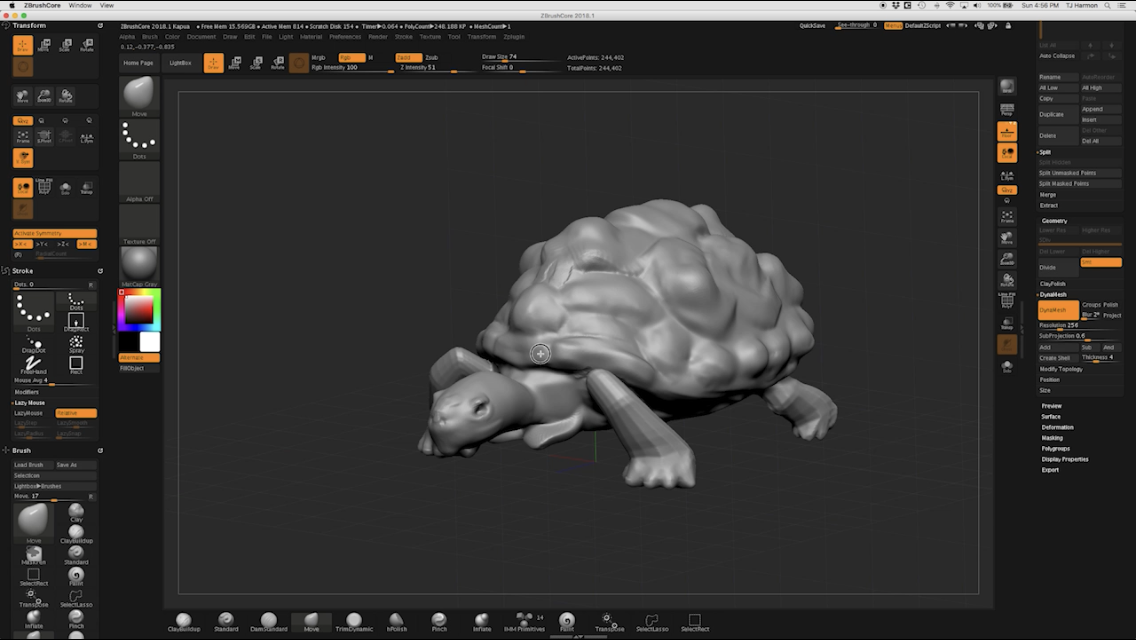Image resolution: width=1136 pixels, height=640 pixels.
Task: Toggle the Y symmetry axis button
Action: point(43,244)
